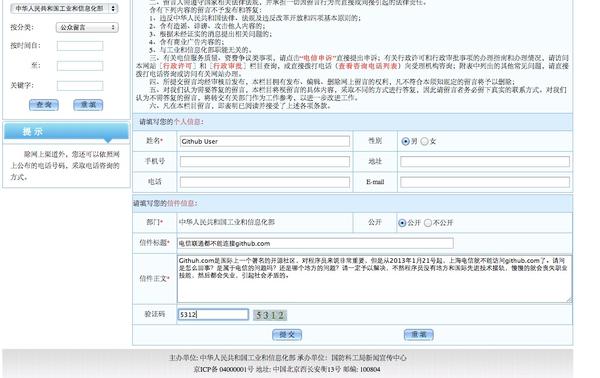The height and width of the screenshot is (378, 600).
Task: Click the 信件标题 letter title field
Action: click(315, 243)
